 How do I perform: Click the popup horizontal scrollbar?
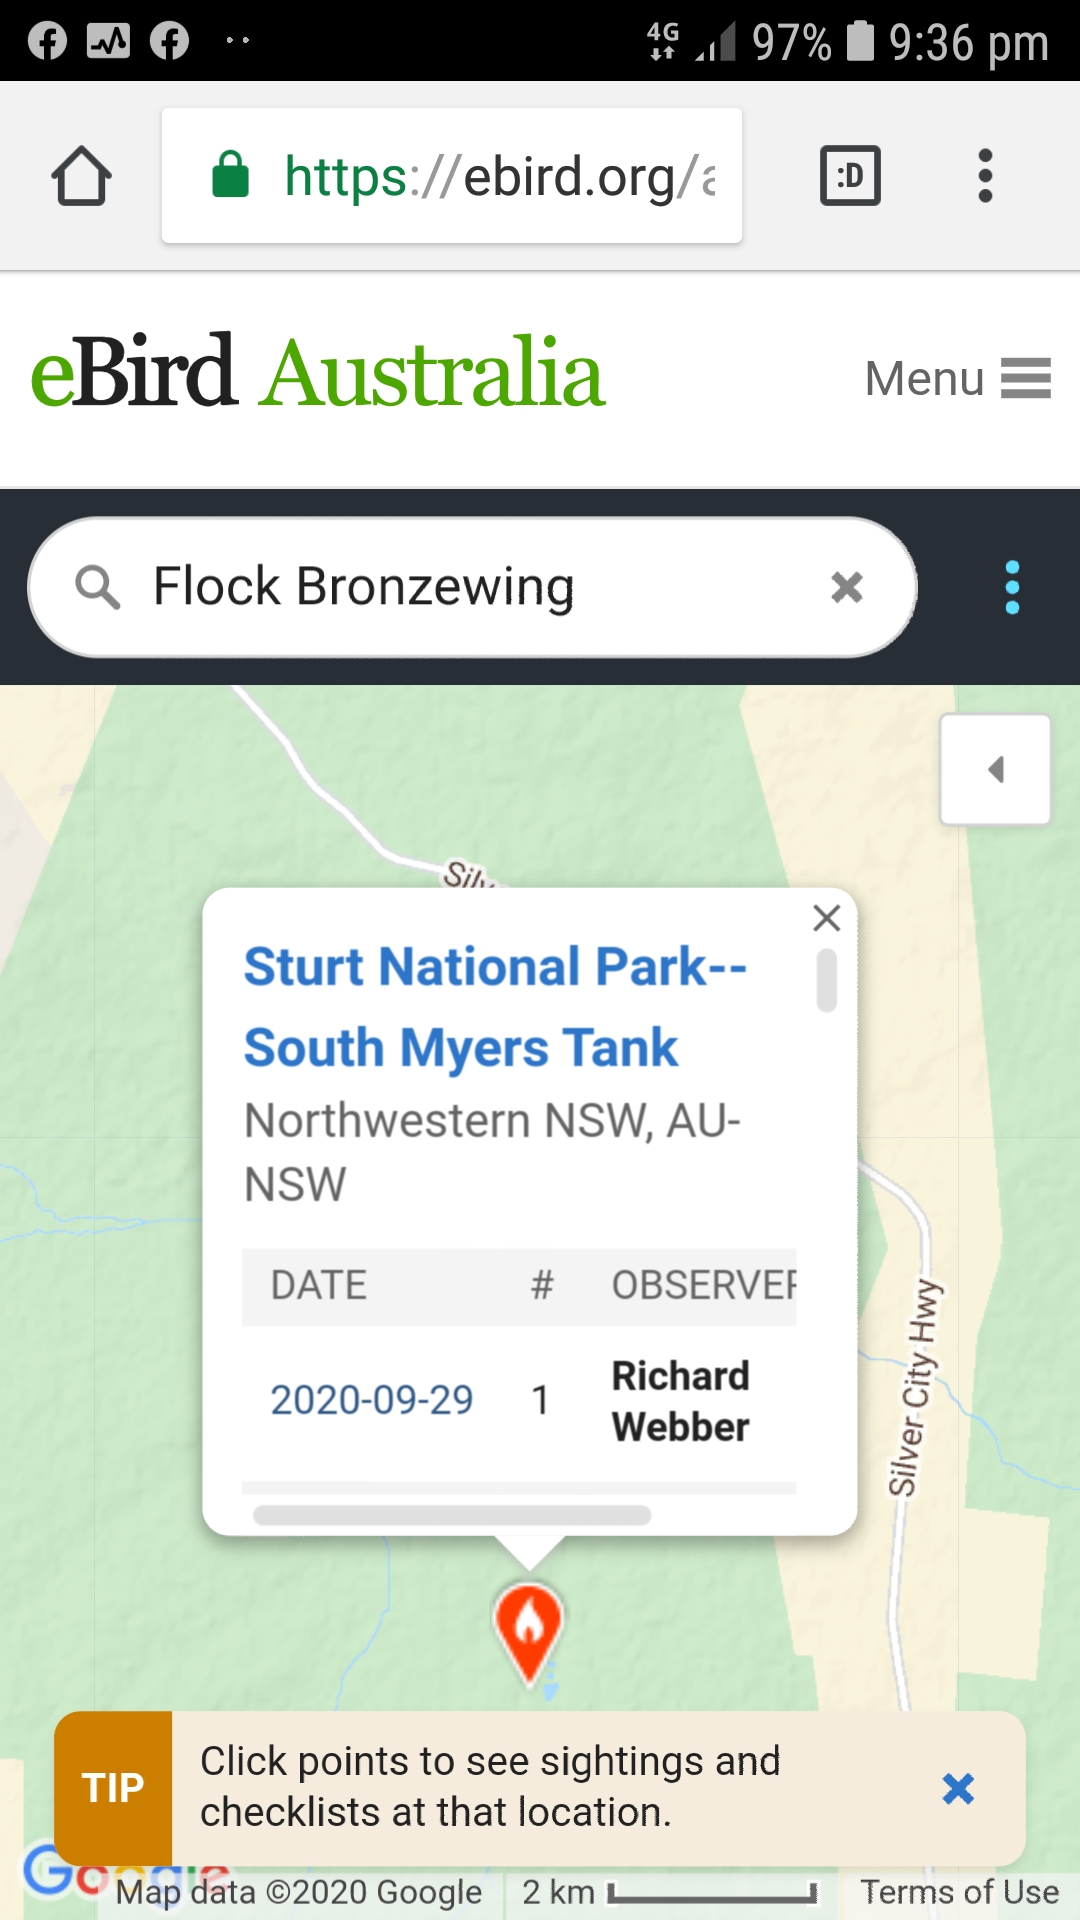coord(452,1515)
